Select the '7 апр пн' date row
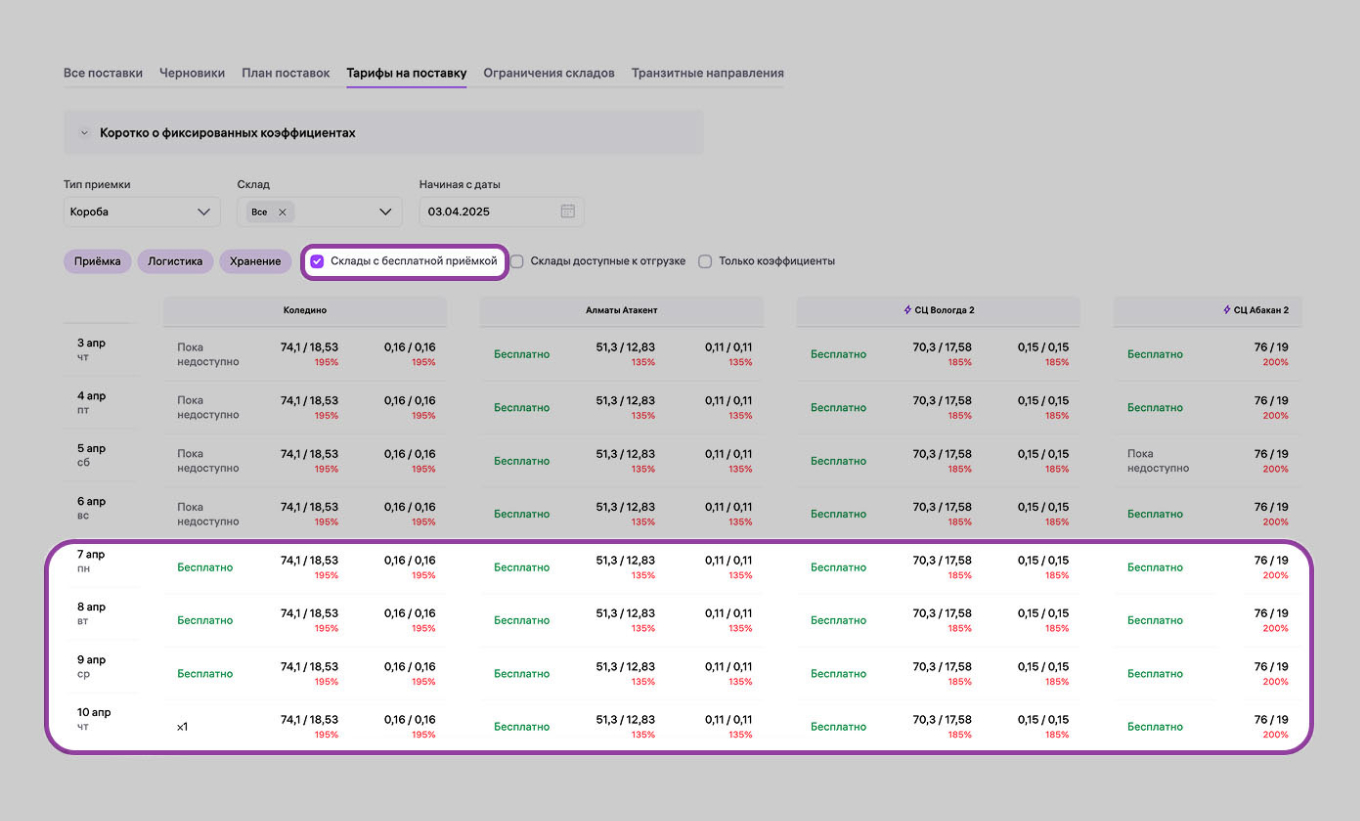This screenshot has height=821, width=1360. pyautogui.click(x=91, y=561)
